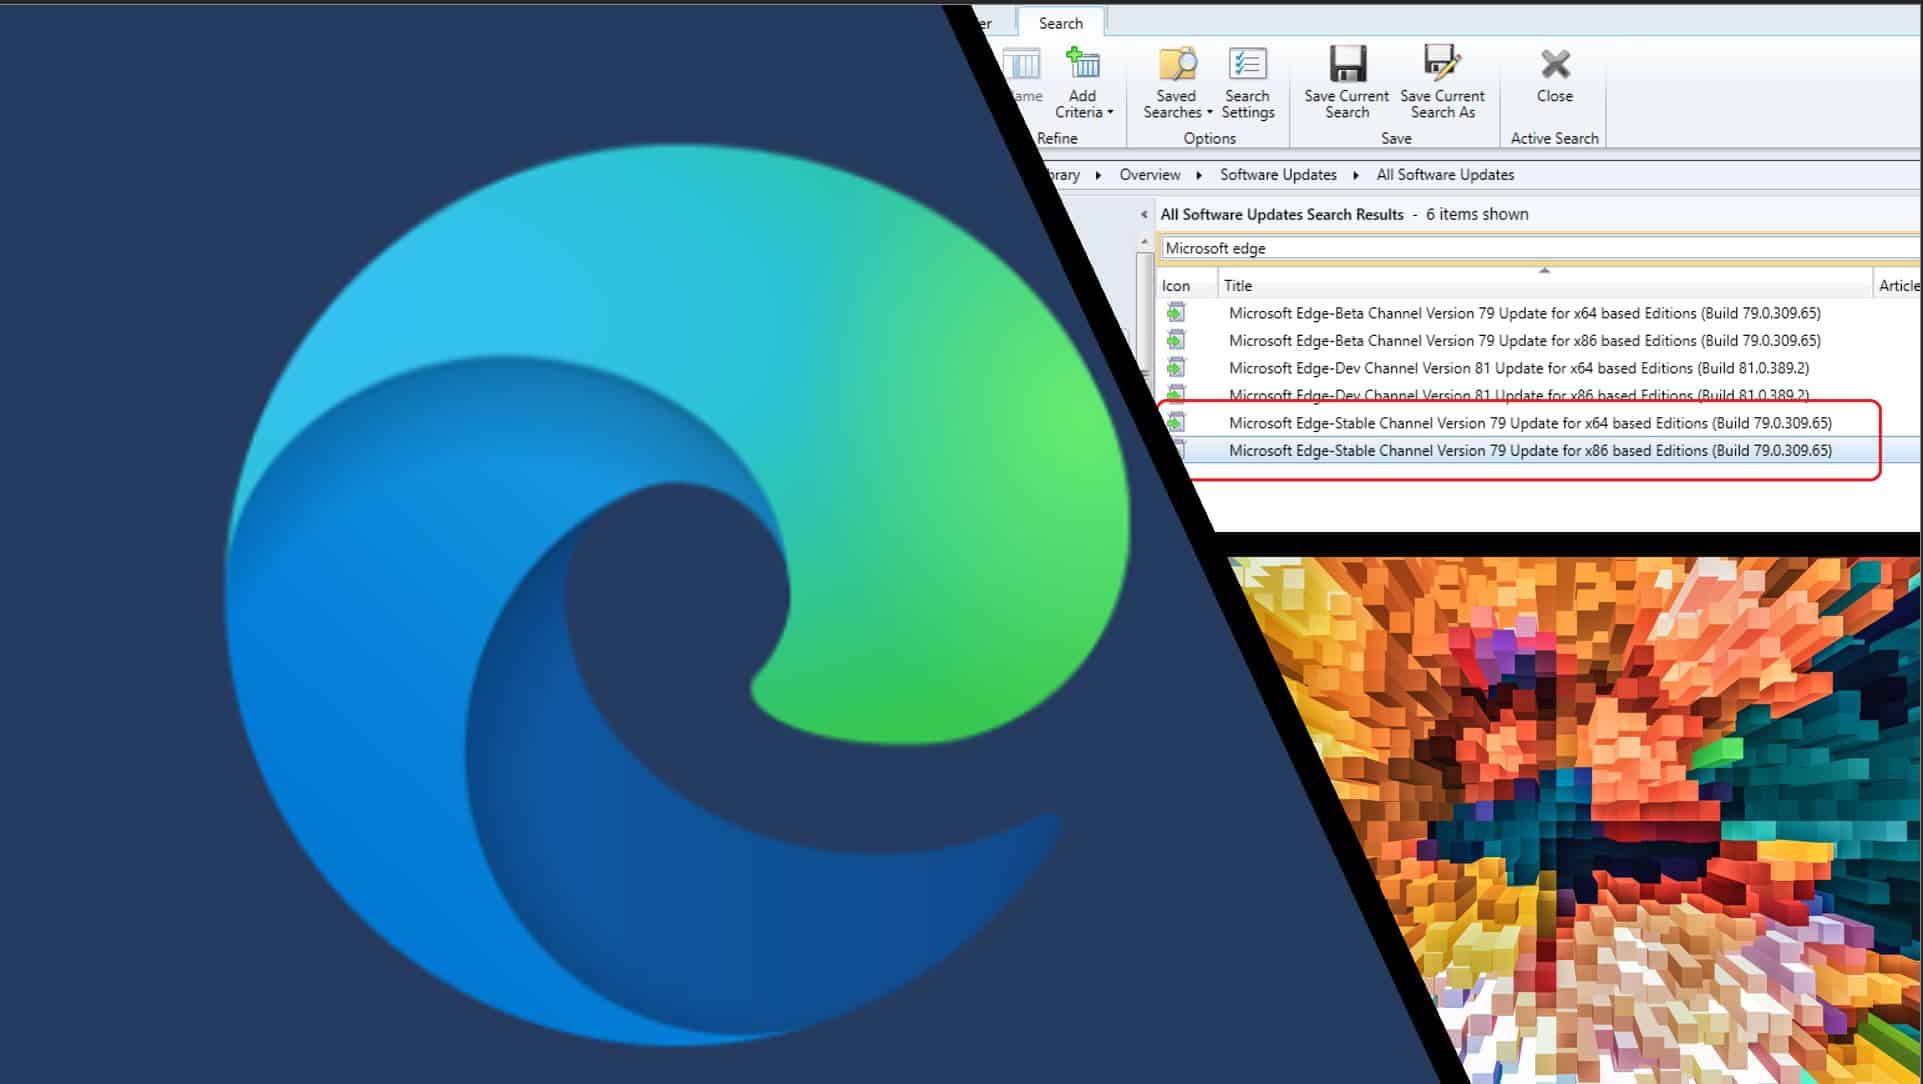Image resolution: width=1923 pixels, height=1084 pixels.
Task: Click the Overview breadcrumb entry
Action: coord(1148,174)
